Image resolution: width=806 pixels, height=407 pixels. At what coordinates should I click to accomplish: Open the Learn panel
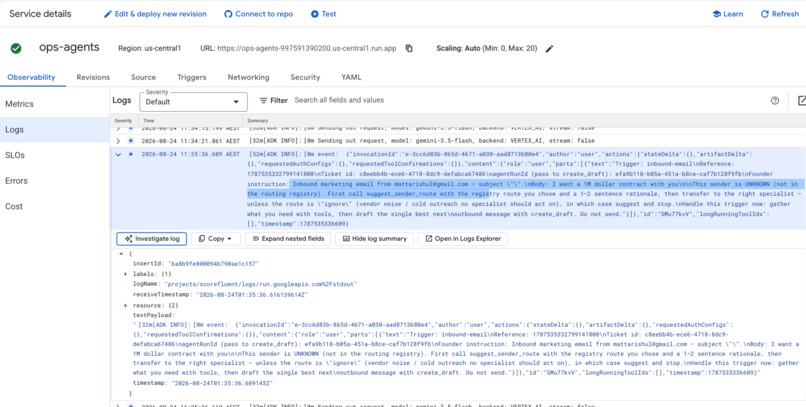coord(728,14)
